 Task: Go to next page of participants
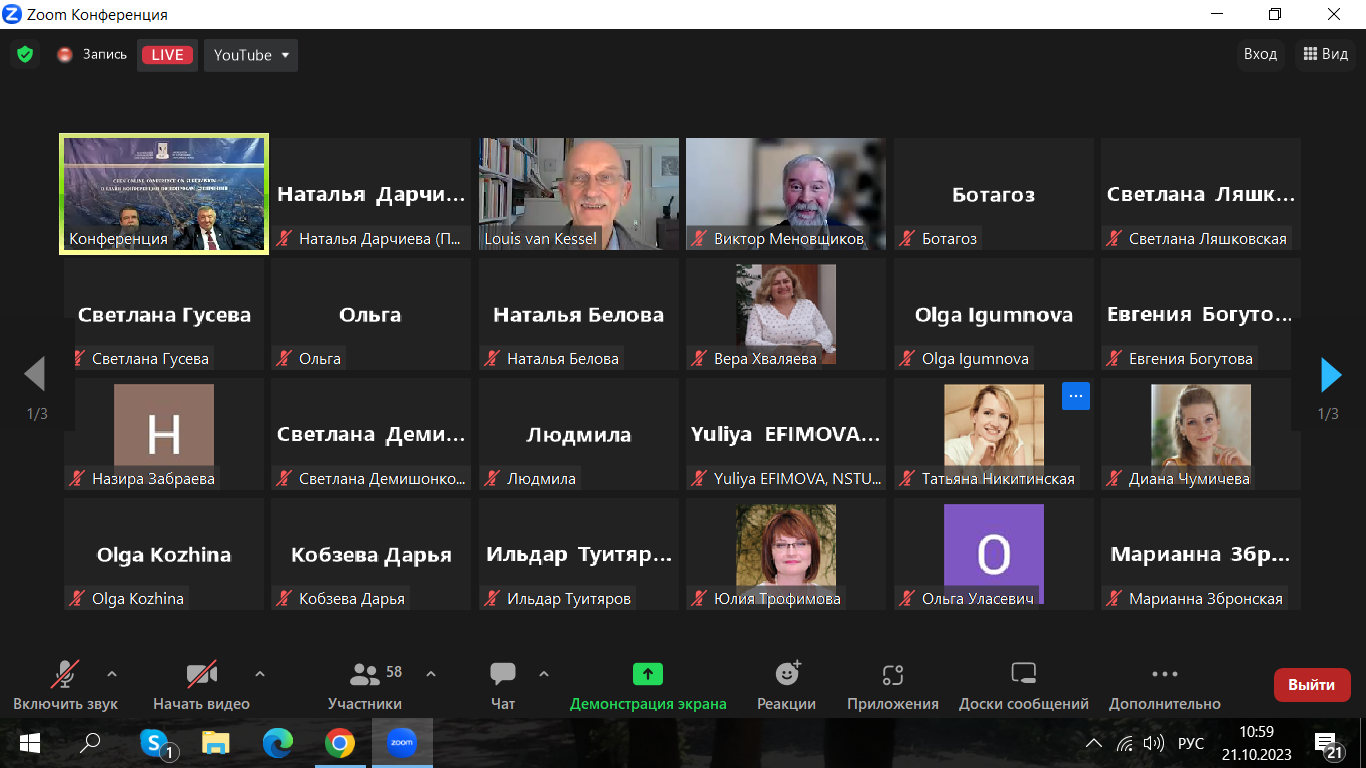coord(1330,375)
